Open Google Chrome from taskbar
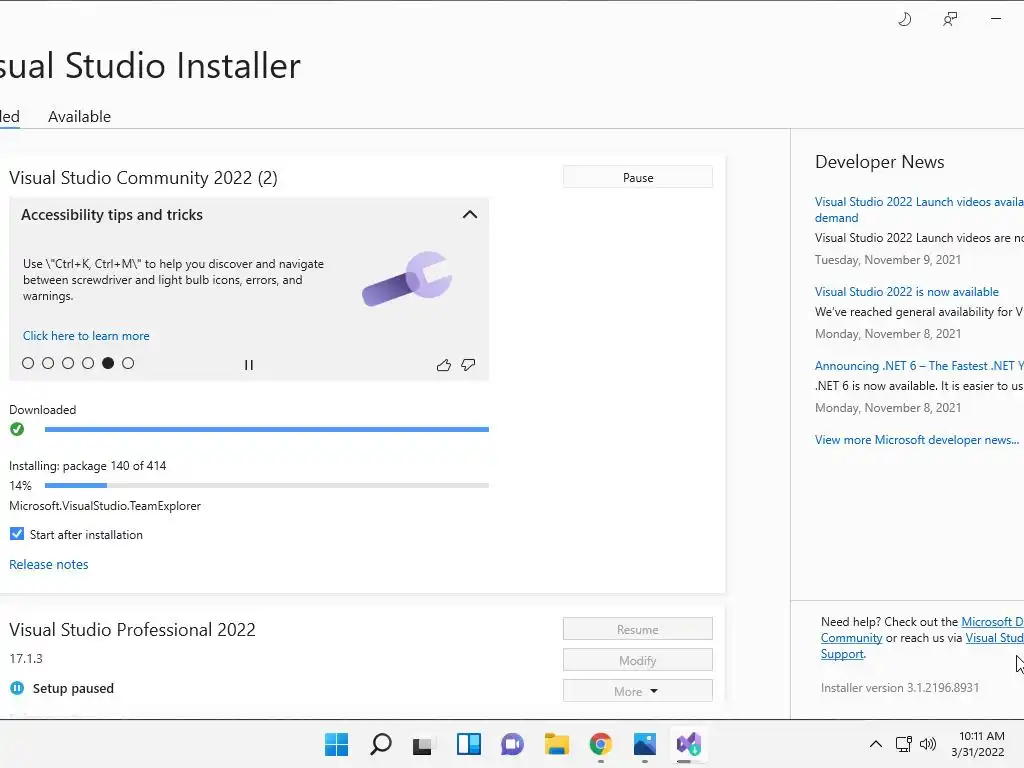 601,744
